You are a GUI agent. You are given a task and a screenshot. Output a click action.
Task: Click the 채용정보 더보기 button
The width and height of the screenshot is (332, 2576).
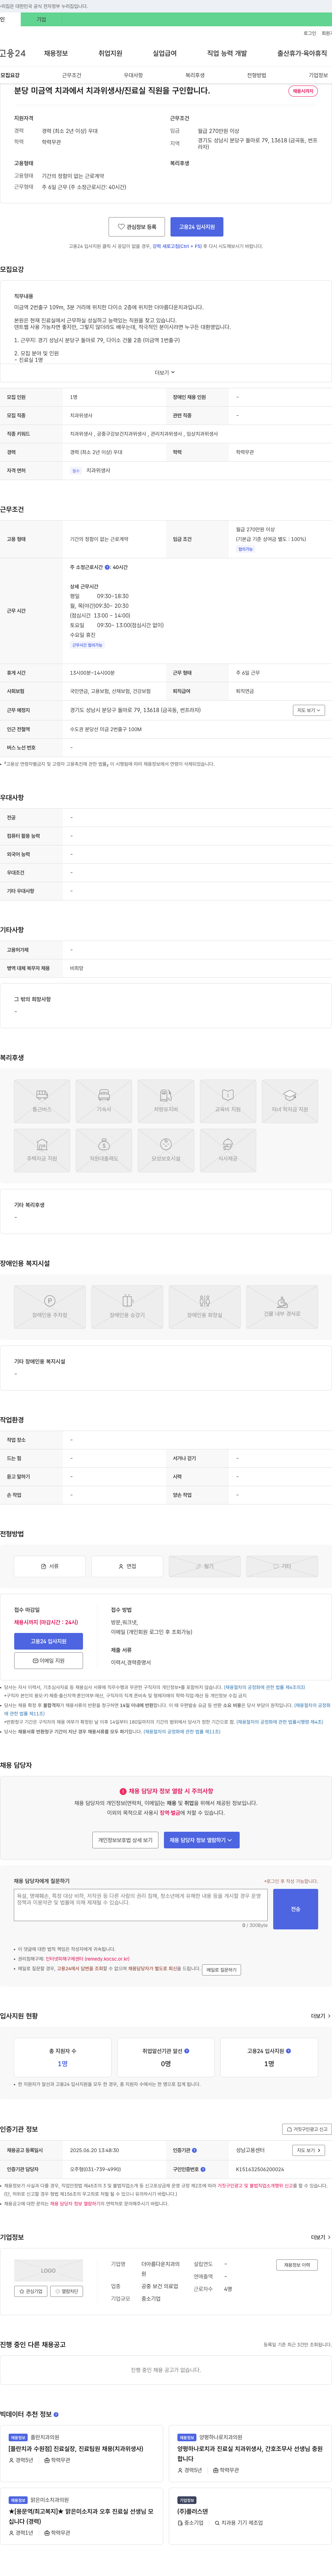pyautogui.click(x=297, y=2265)
